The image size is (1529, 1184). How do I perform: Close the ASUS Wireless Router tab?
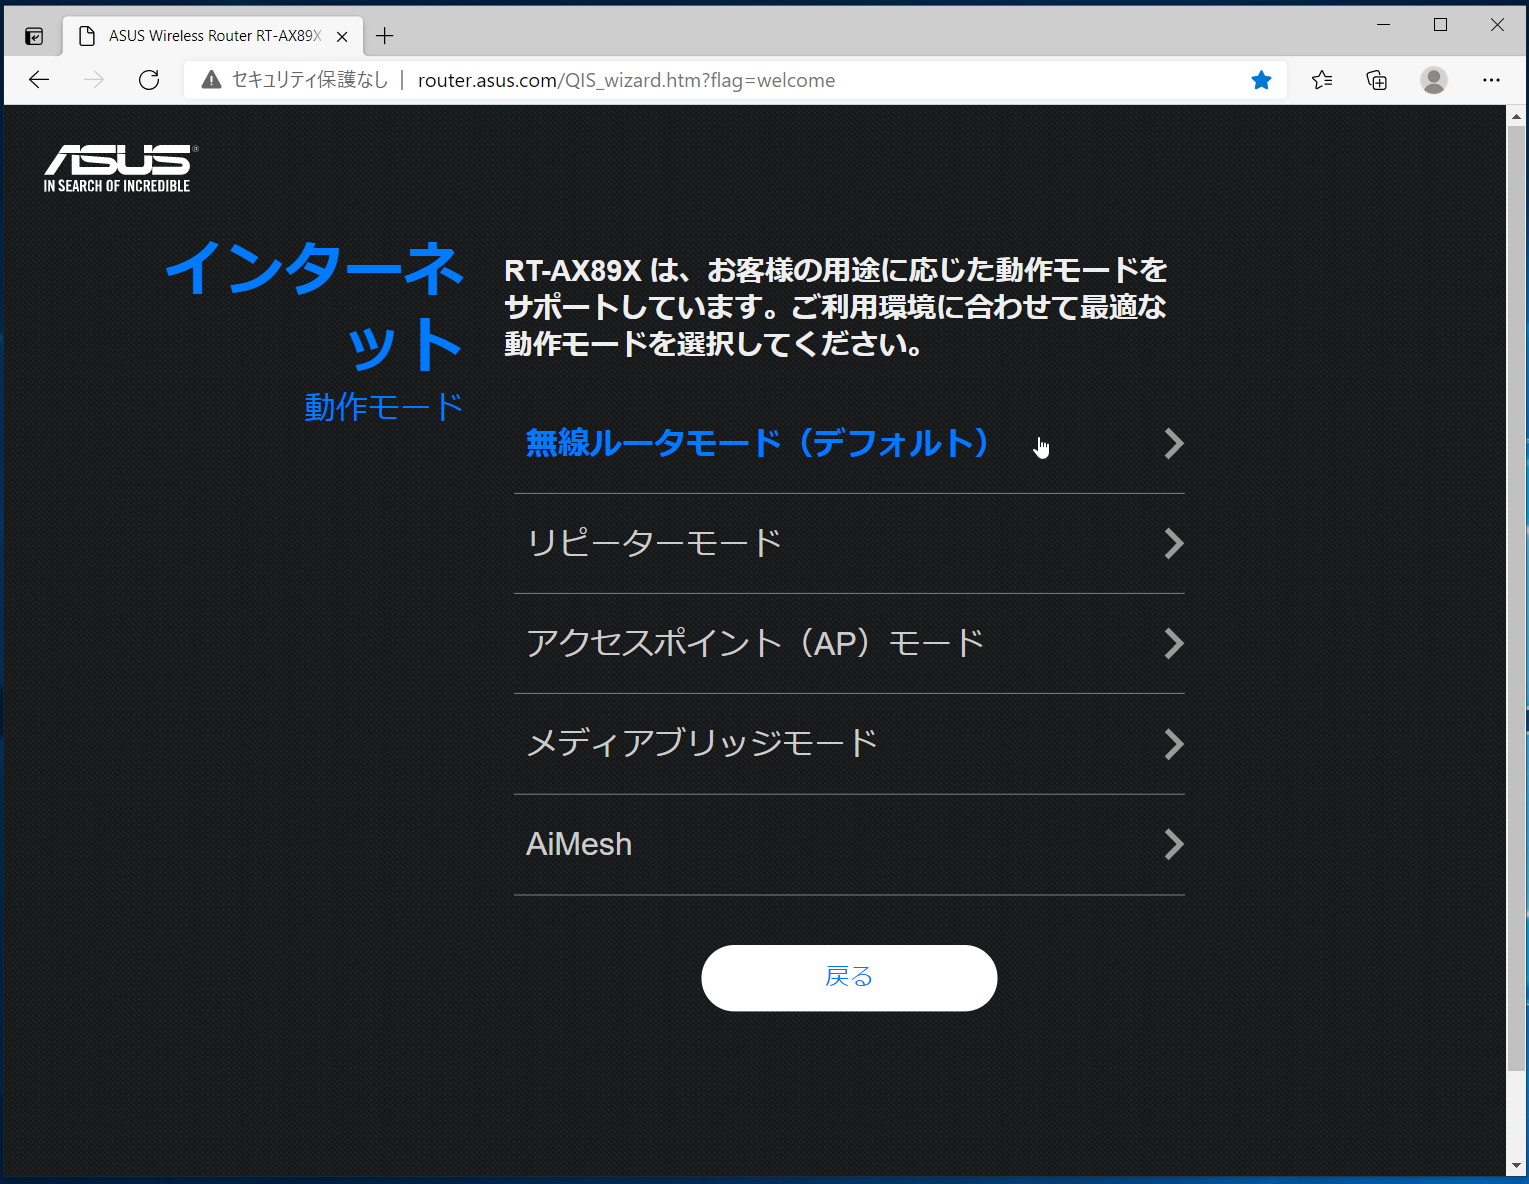tap(342, 36)
